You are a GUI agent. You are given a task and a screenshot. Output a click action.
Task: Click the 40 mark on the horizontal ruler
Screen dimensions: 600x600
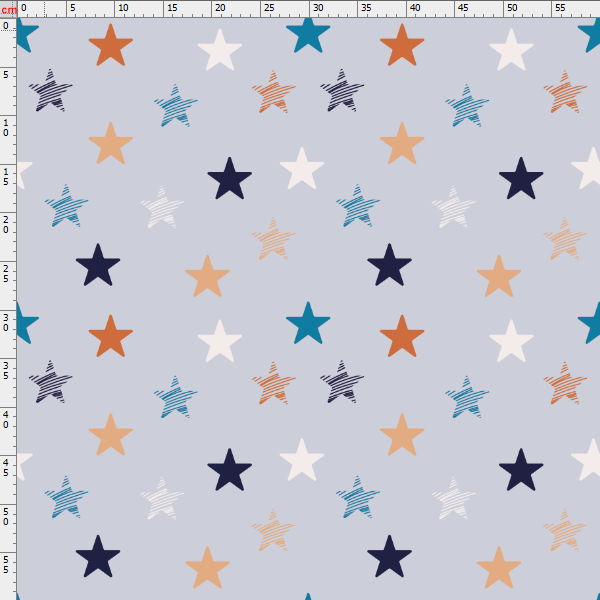click(x=415, y=8)
